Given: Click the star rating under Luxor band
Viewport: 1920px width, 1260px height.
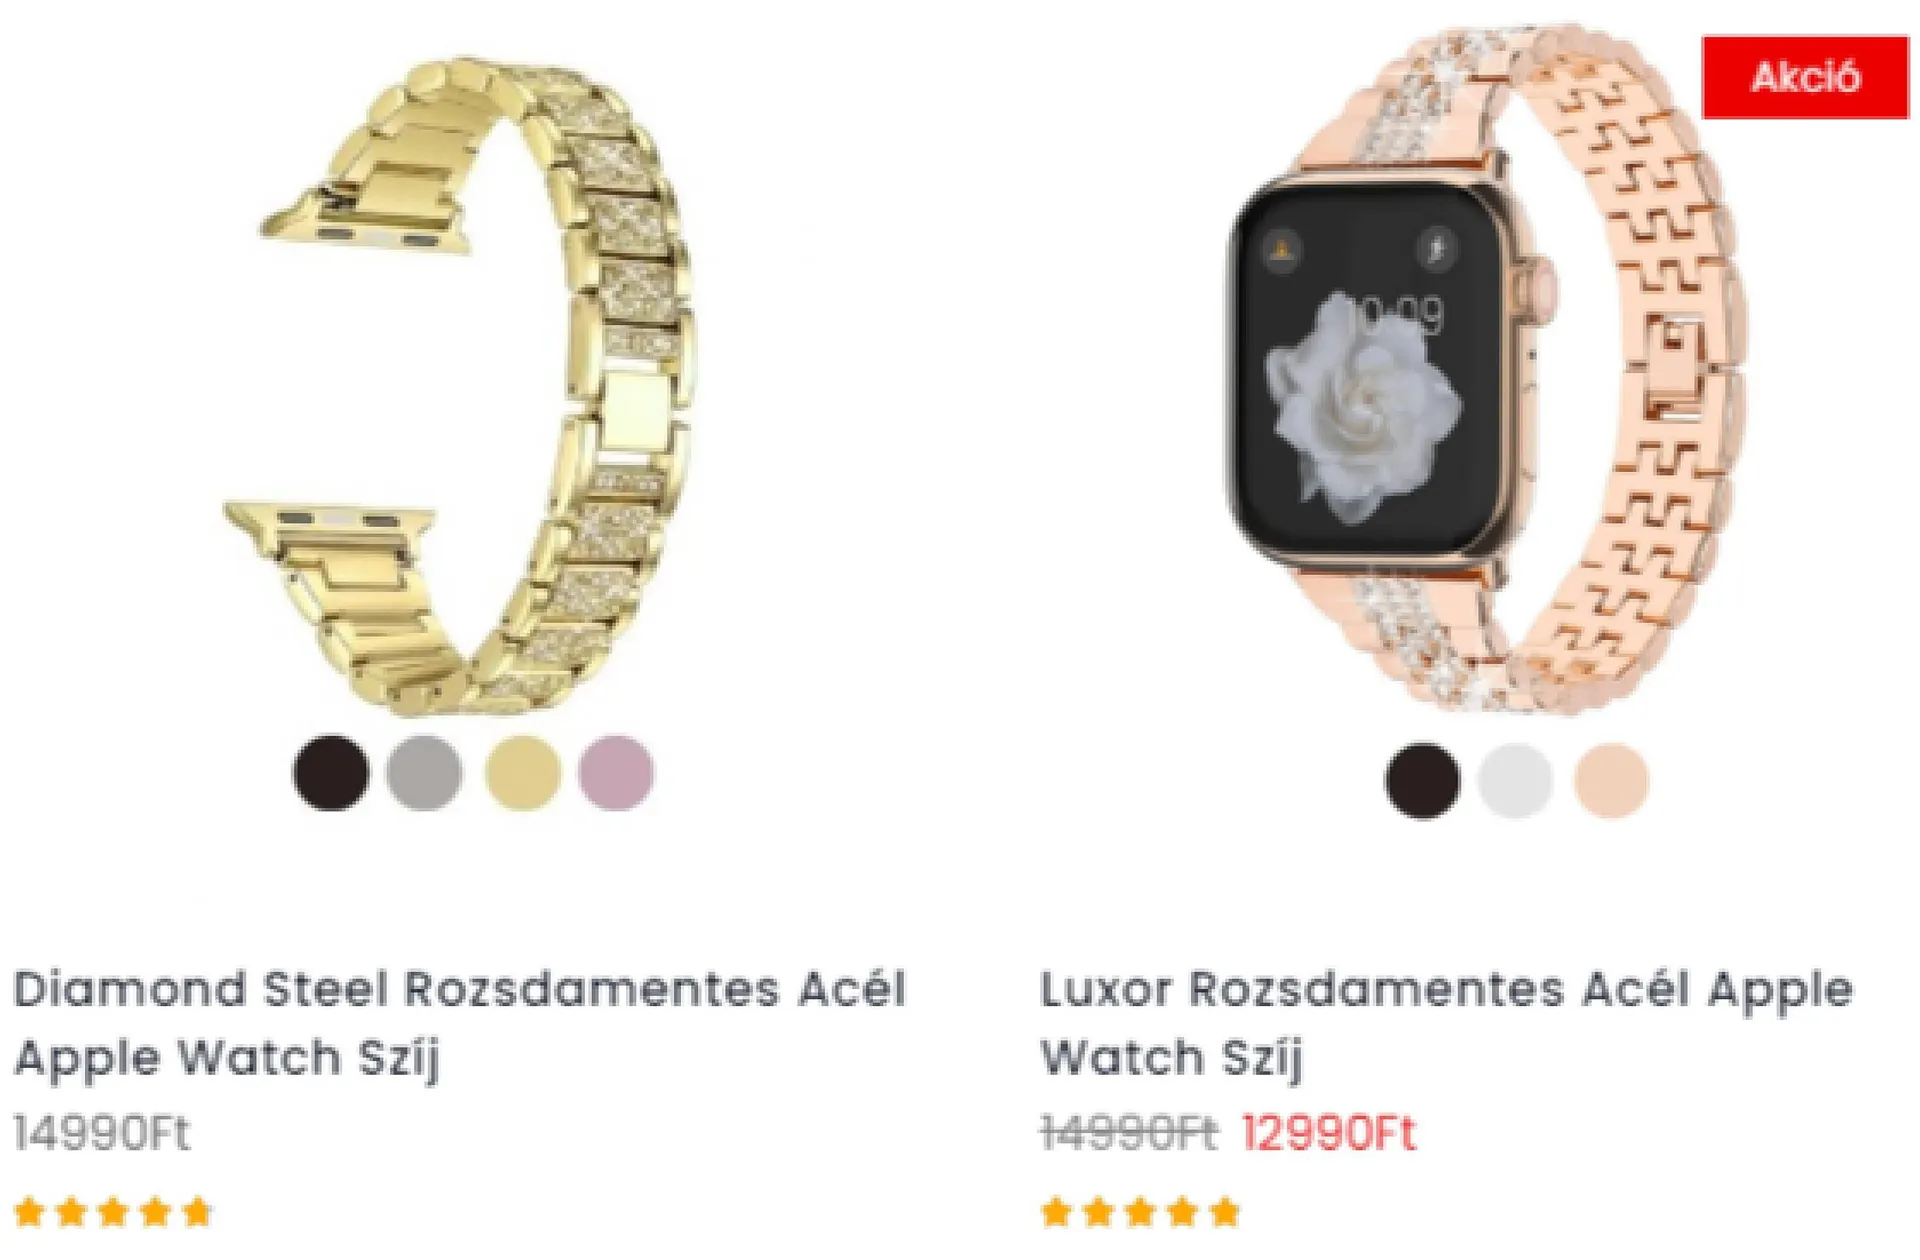Looking at the screenshot, I should [1140, 1212].
